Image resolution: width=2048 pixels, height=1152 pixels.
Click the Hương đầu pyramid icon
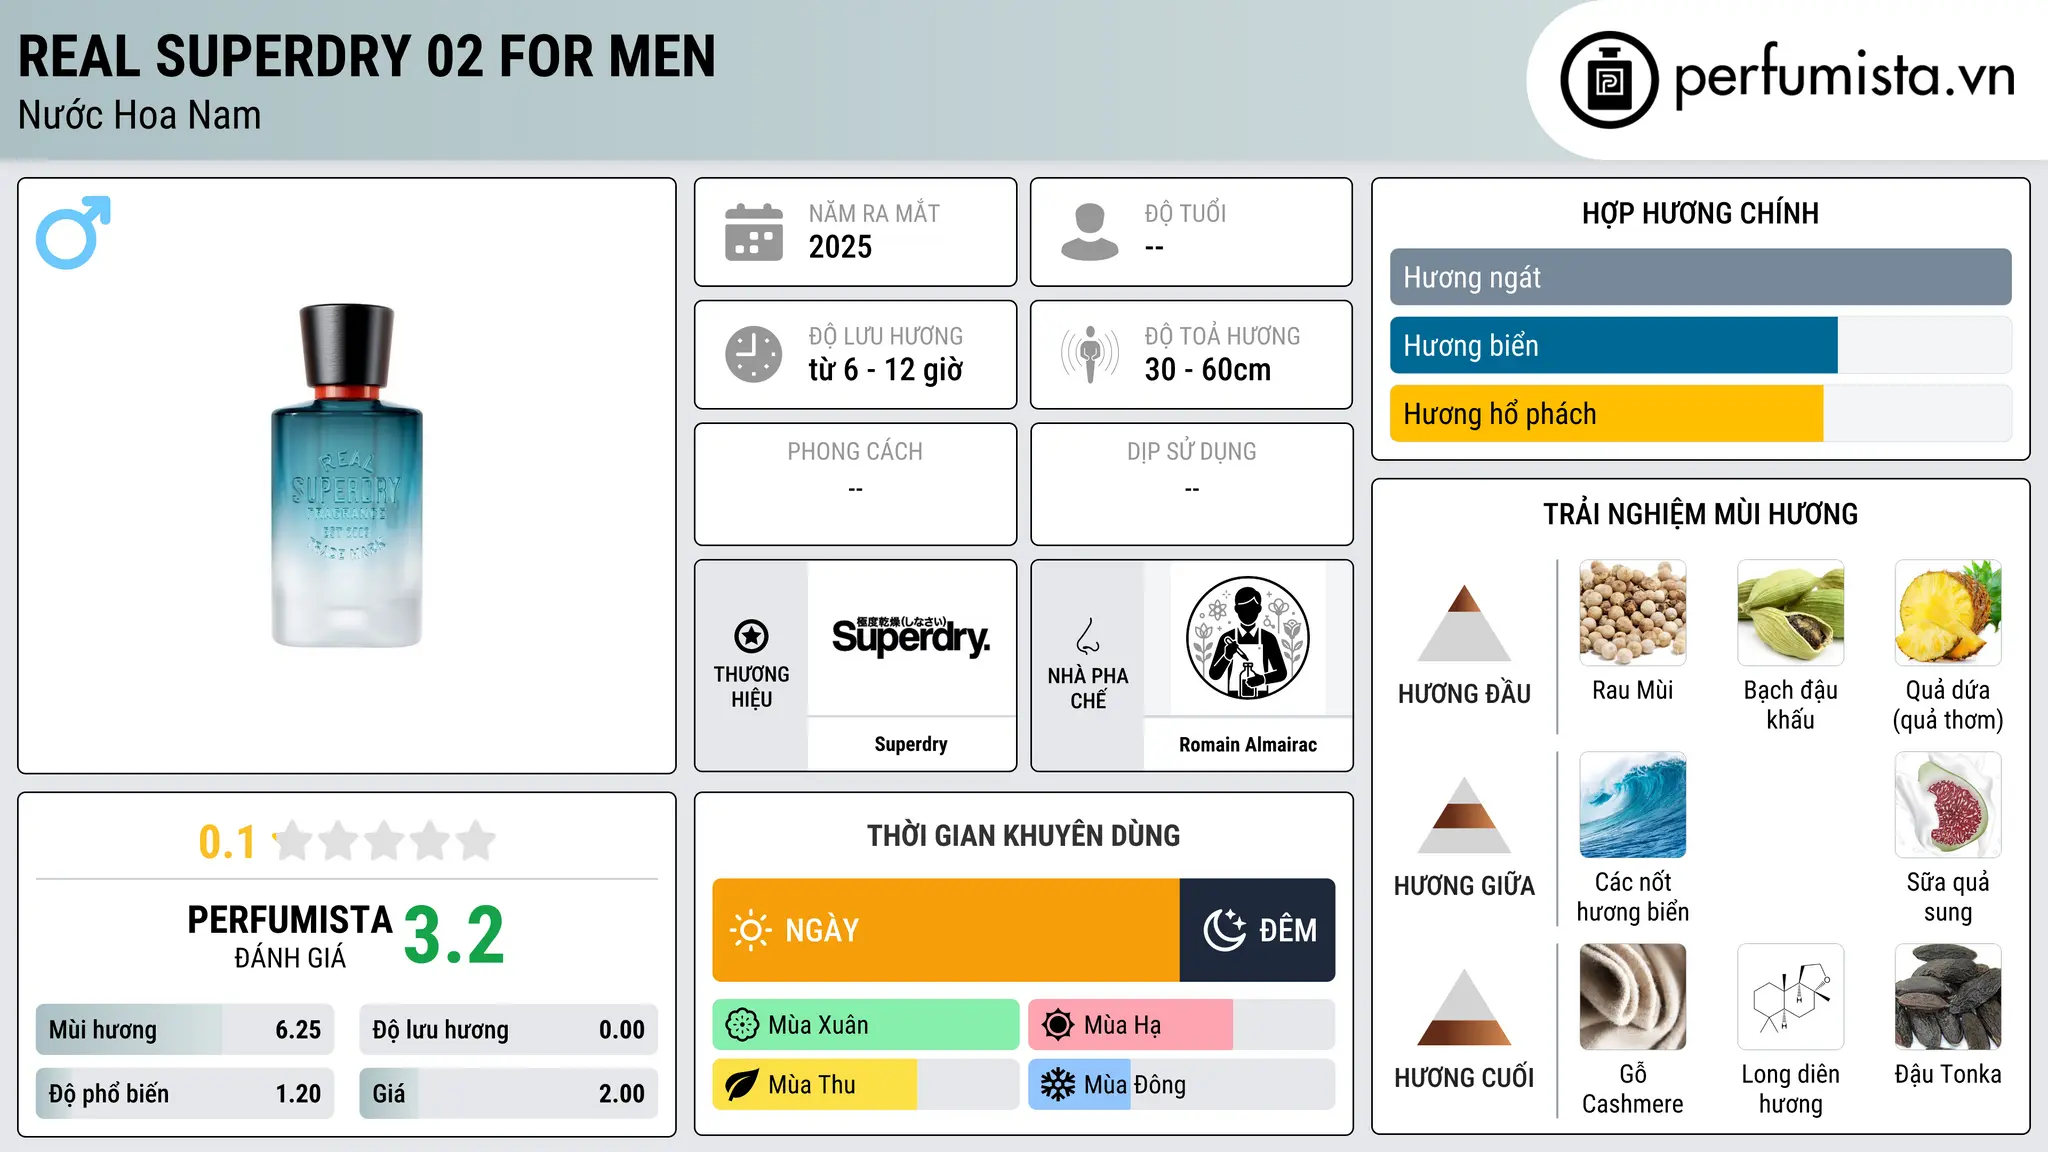[1464, 622]
